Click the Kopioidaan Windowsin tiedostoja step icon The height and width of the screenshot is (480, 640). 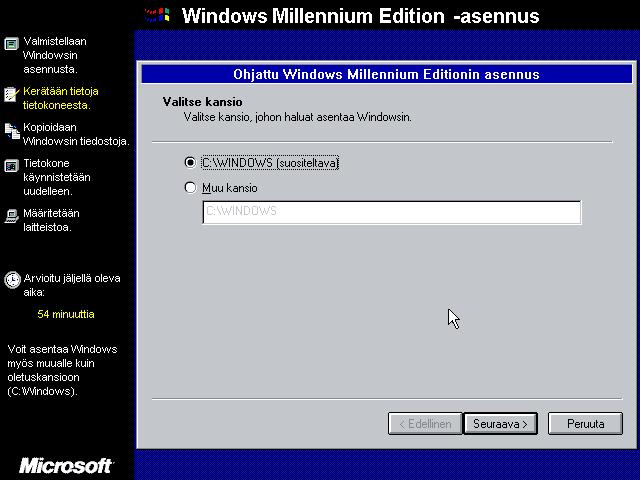pyautogui.click(x=12, y=131)
